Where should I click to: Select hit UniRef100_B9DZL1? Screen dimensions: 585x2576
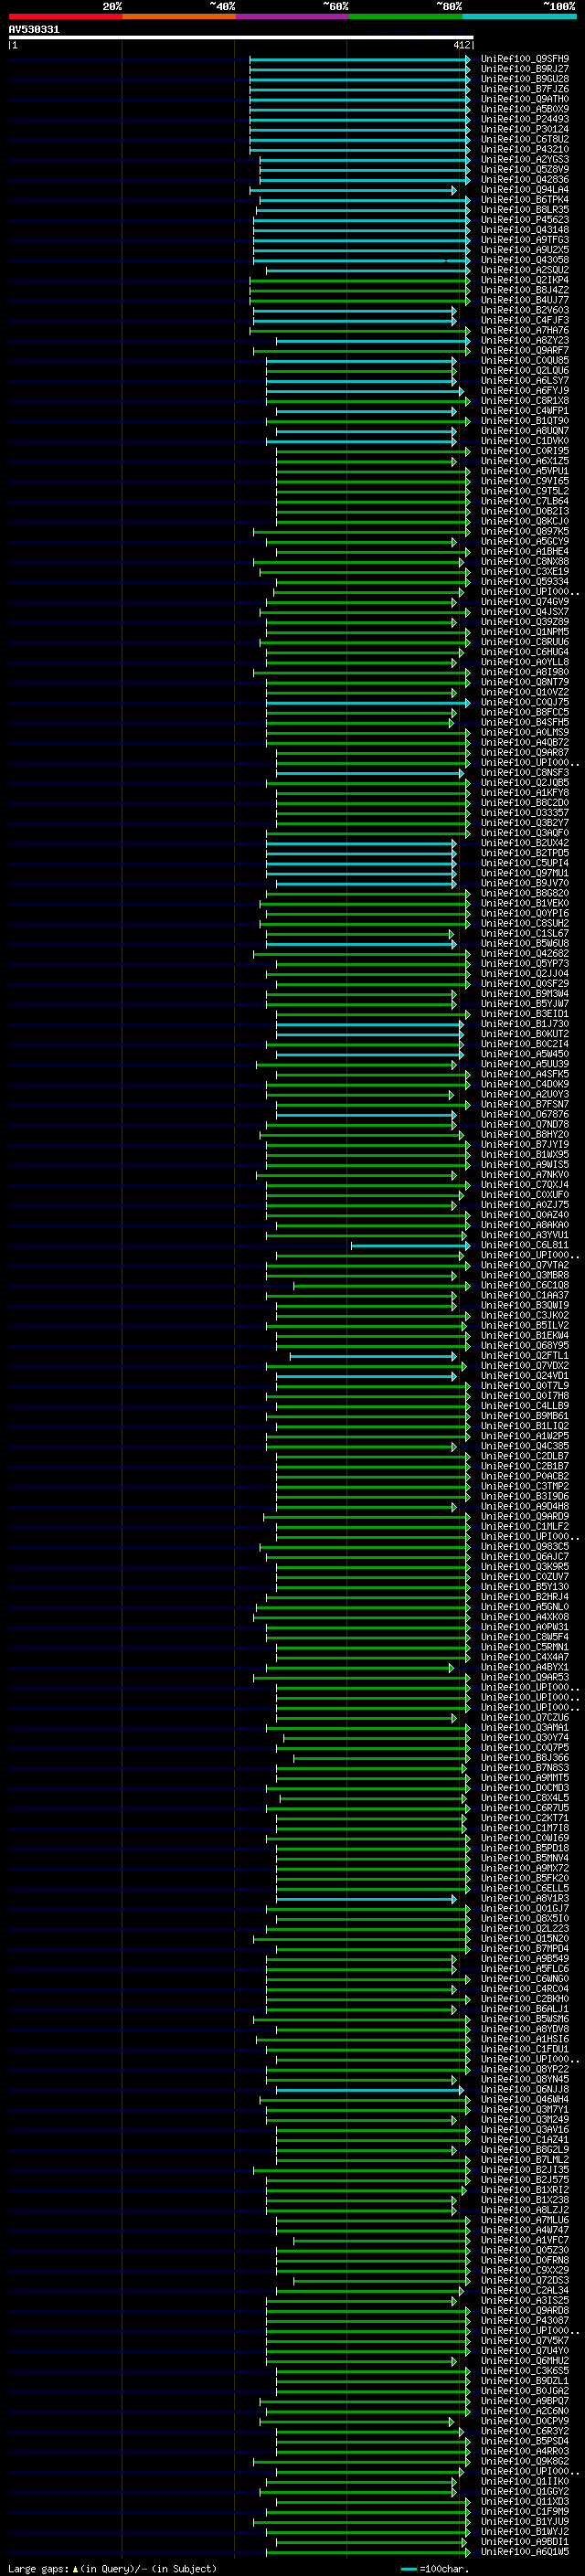point(524,2381)
